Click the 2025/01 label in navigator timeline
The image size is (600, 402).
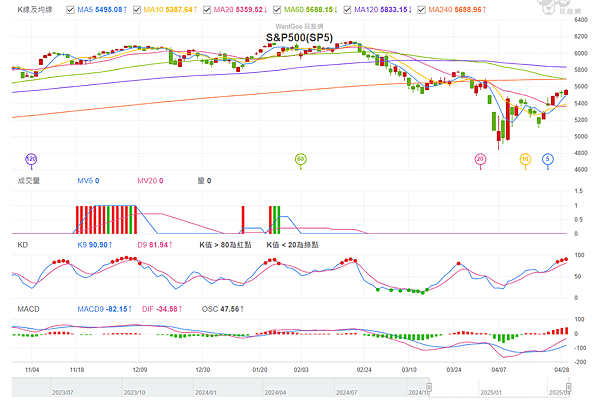(491, 393)
